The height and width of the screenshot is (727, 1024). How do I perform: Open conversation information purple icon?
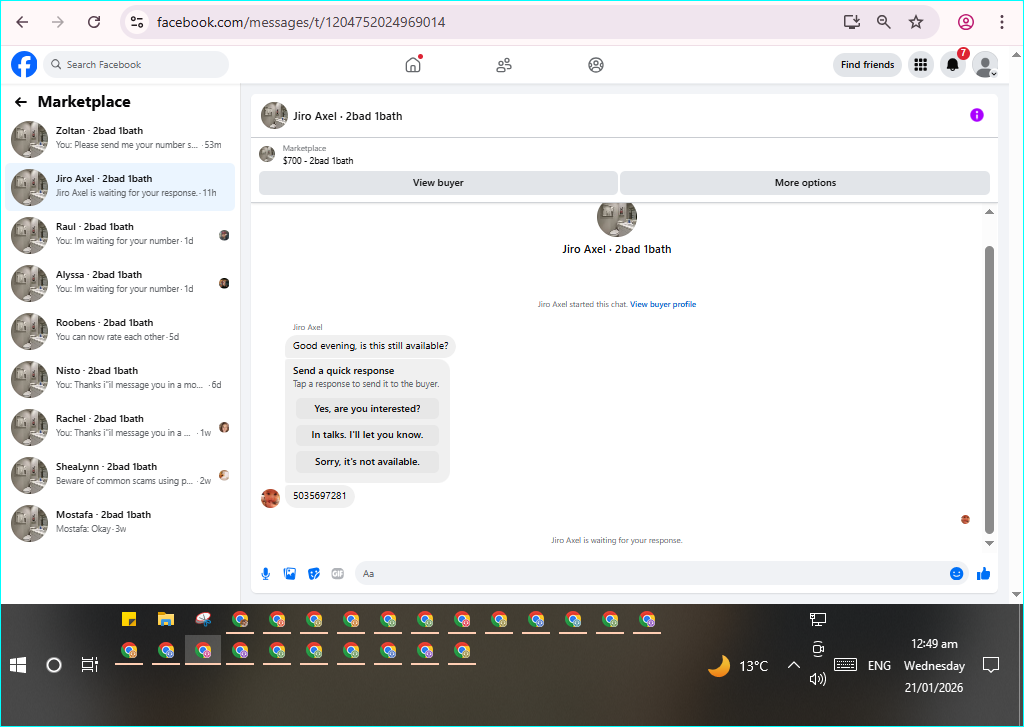[x=976, y=116]
